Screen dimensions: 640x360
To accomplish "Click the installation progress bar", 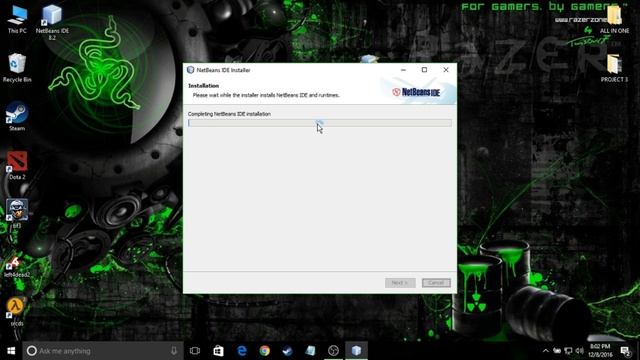I will click(x=320, y=123).
